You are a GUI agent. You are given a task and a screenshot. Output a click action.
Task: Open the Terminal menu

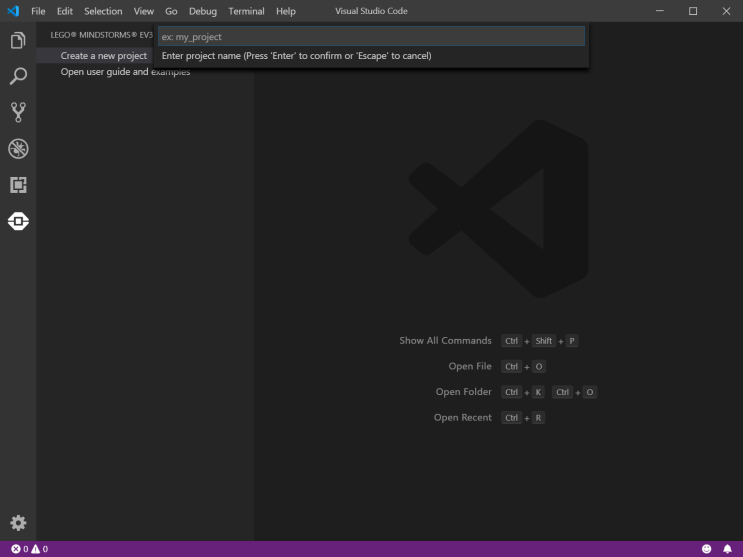point(246,11)
